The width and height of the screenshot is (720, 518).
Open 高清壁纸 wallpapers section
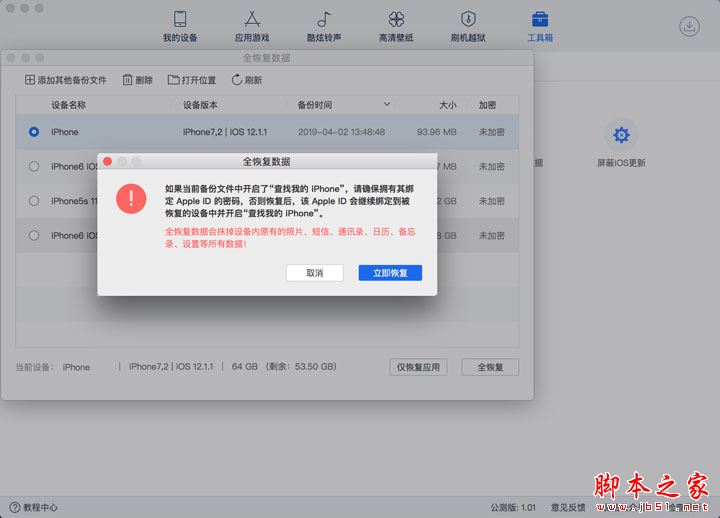coord(396,26)
